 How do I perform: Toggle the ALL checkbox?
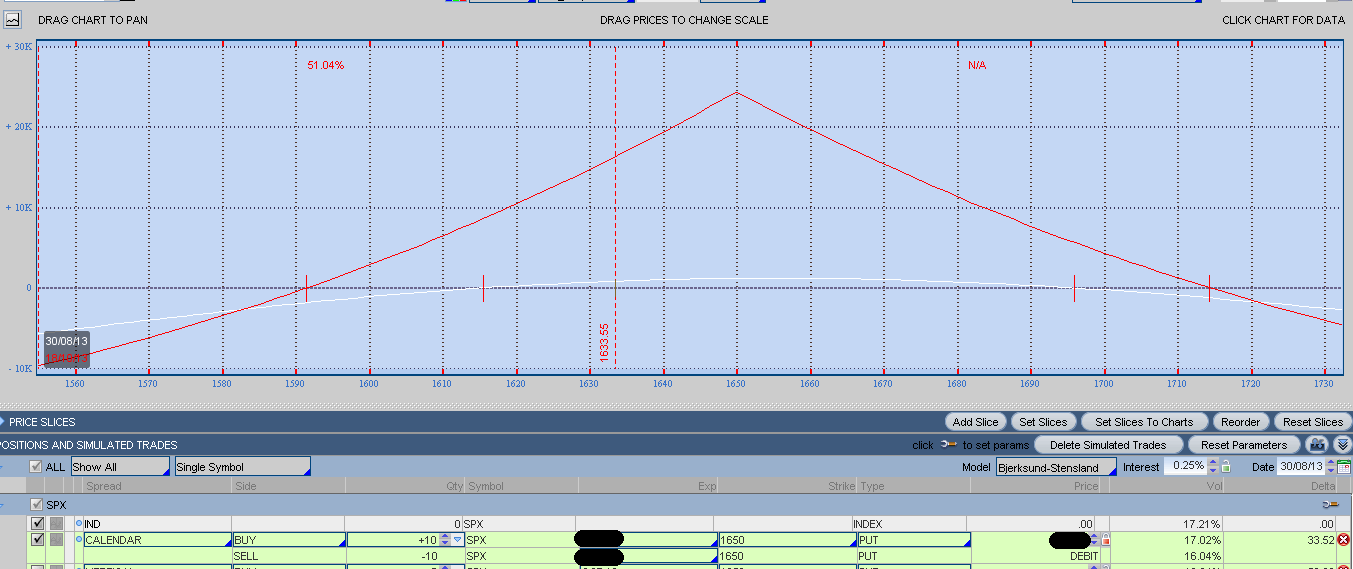tap(36, 467)
